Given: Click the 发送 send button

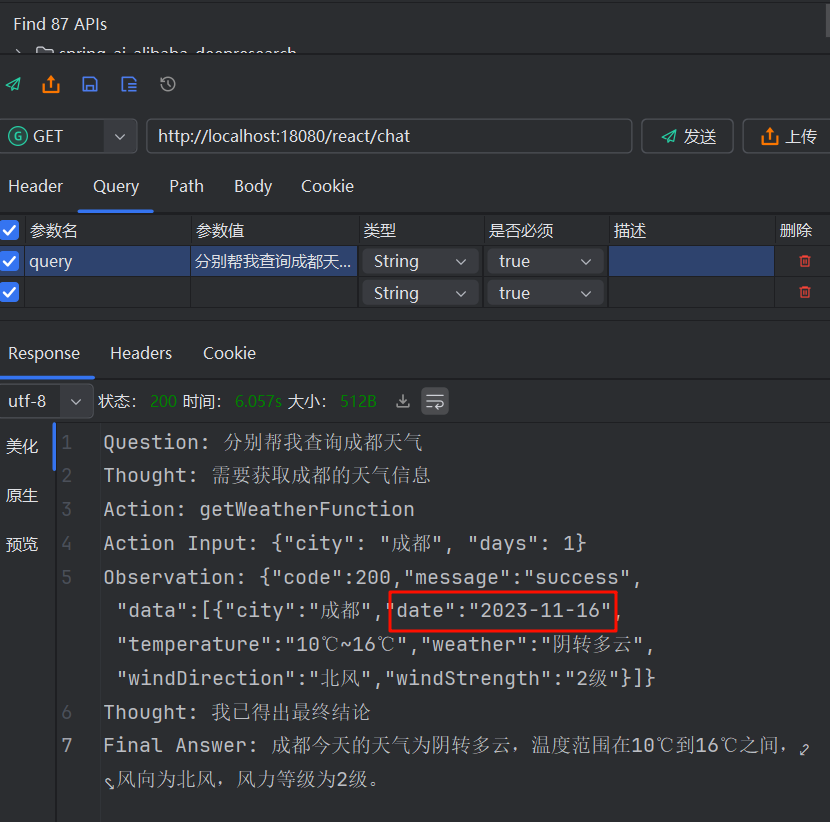Looking at the screenshot, I should [687, 137].
